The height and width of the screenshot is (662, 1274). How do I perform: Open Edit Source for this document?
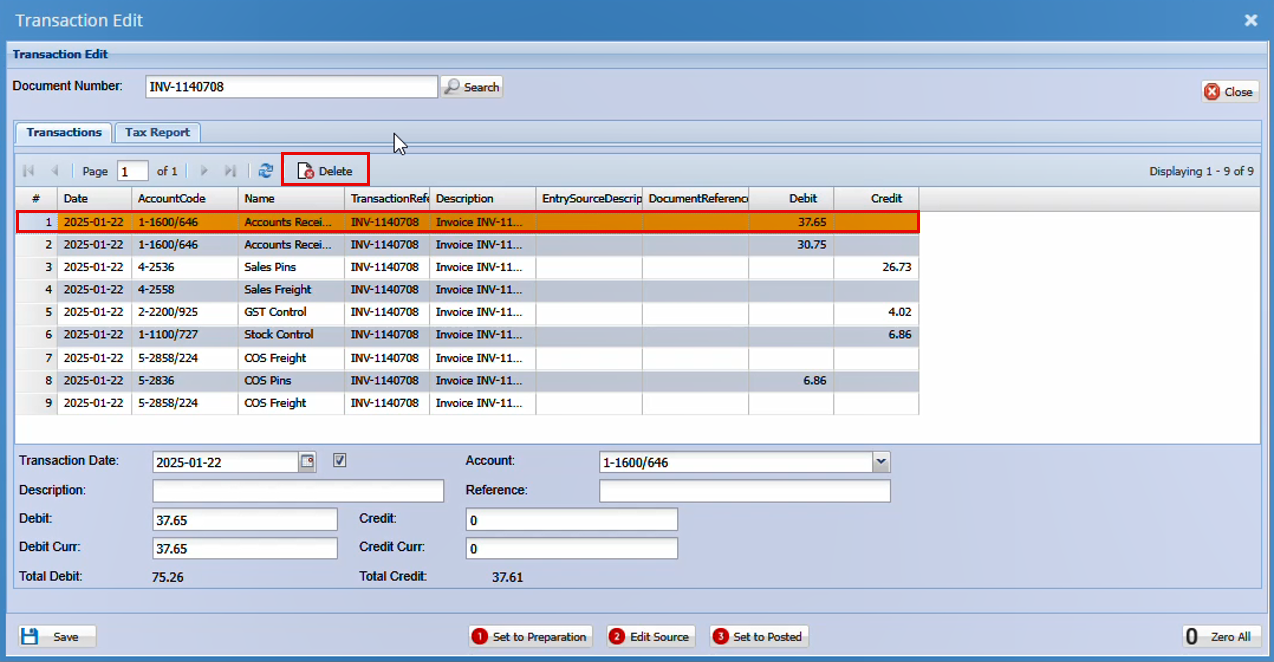click(x=650, y=637)
